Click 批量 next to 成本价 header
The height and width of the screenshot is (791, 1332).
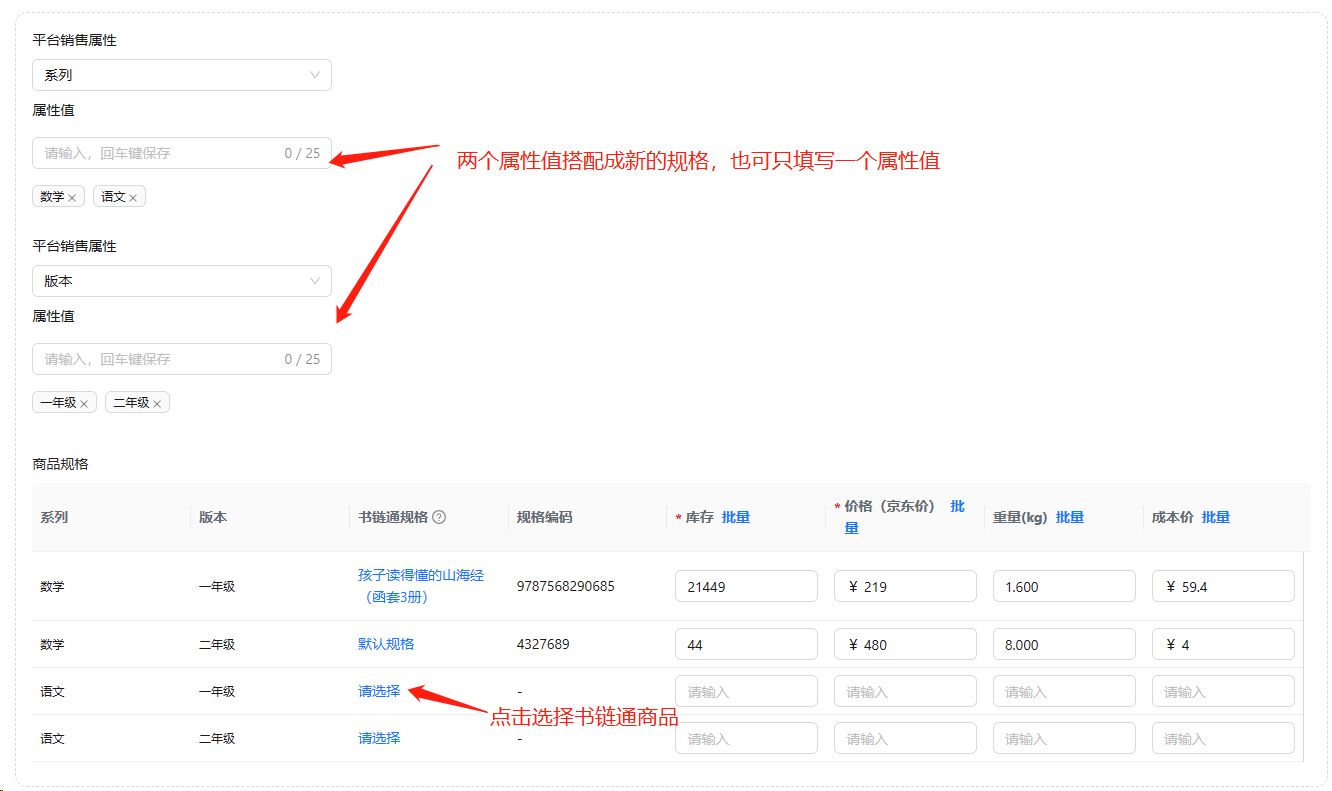pyautogui.click(x=1216, y=517)
